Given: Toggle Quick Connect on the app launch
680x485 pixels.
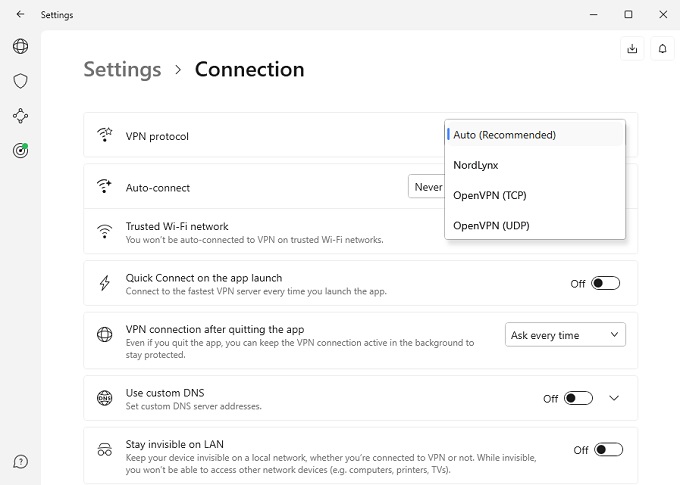Looking at the screenshot, I should pyautogui.click(x=606, y=283).
